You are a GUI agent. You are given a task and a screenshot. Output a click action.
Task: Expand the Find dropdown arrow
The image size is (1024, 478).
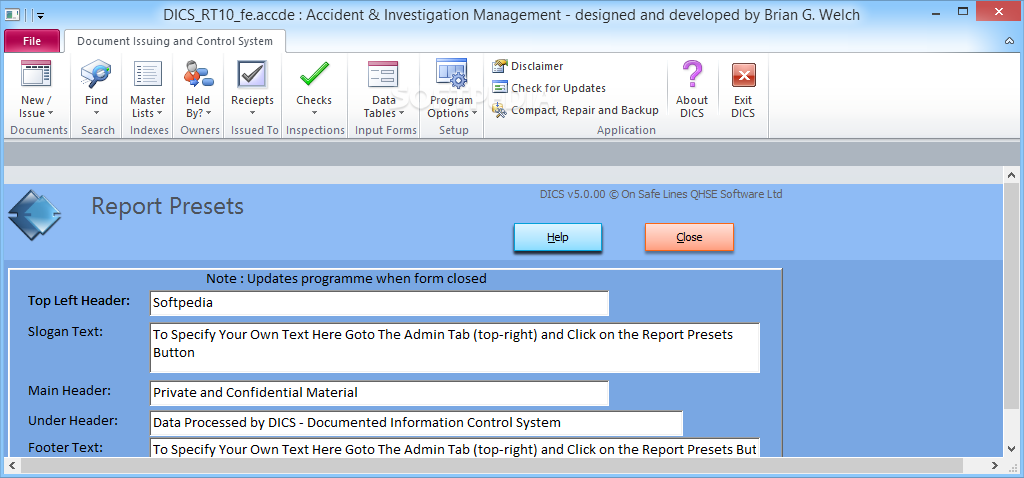96,113
